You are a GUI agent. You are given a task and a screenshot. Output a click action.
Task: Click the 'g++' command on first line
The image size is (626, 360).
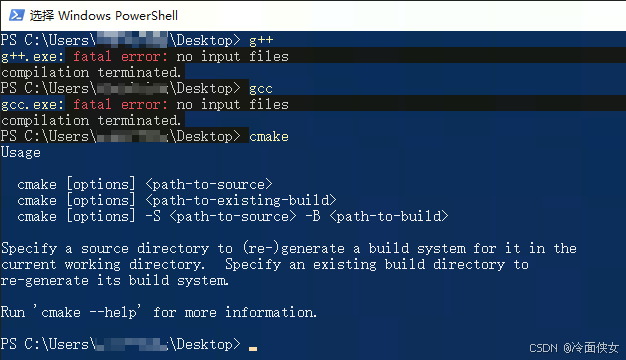coord(261,40)
